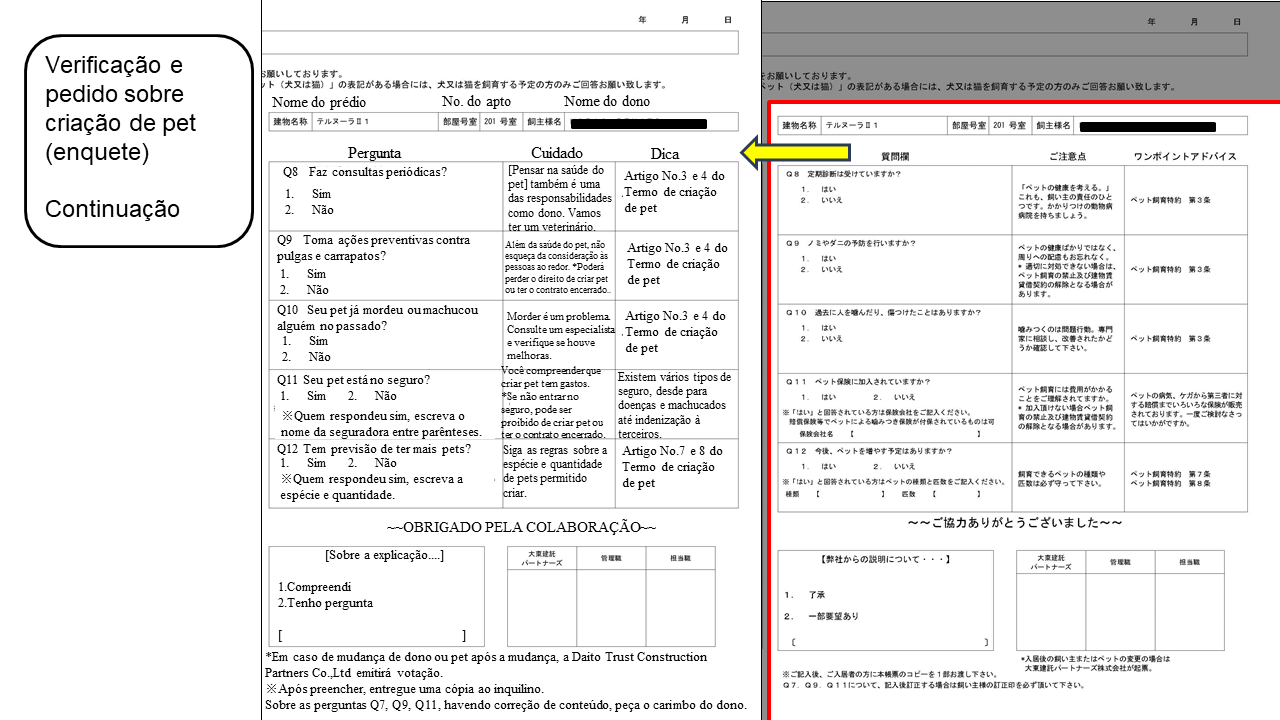Viewport: 1280px width, 720px height.
Task: Select 'はい' under Japanese Q8
Action: (828, 188)
